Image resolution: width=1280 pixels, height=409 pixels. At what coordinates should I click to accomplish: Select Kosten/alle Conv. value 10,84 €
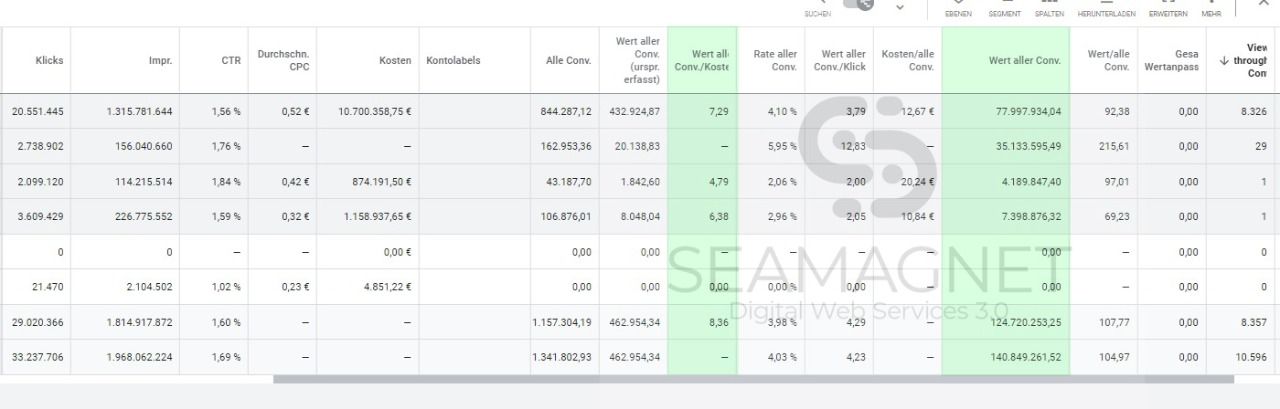(x=916, y=216)
